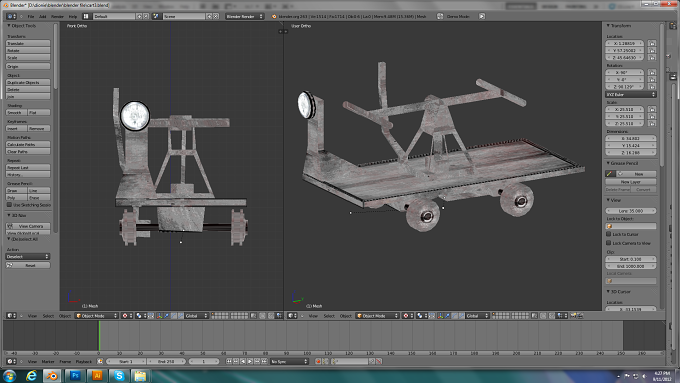
Task: Enable Lock to Cursor checkbox
Action: click(x=608, y=234)
